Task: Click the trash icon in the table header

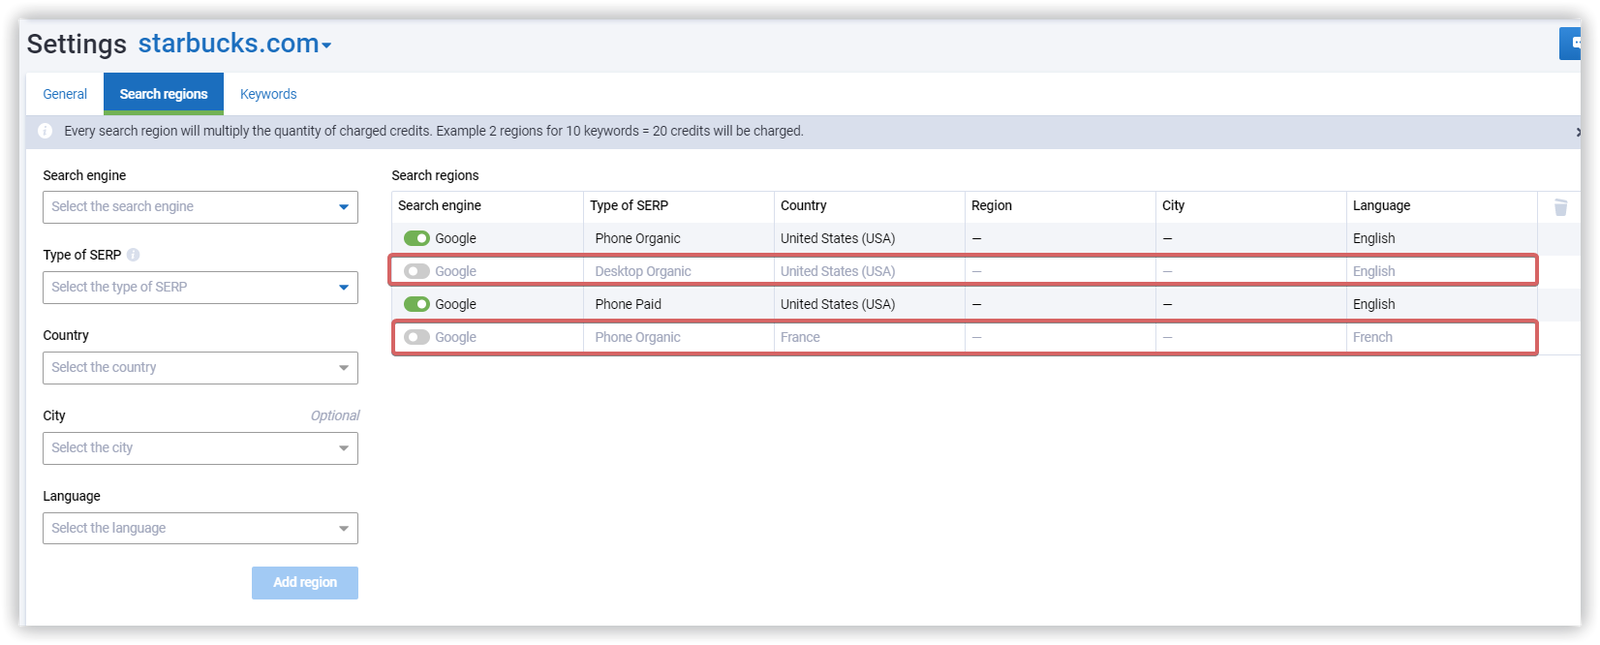Action: click(1560, 207)
